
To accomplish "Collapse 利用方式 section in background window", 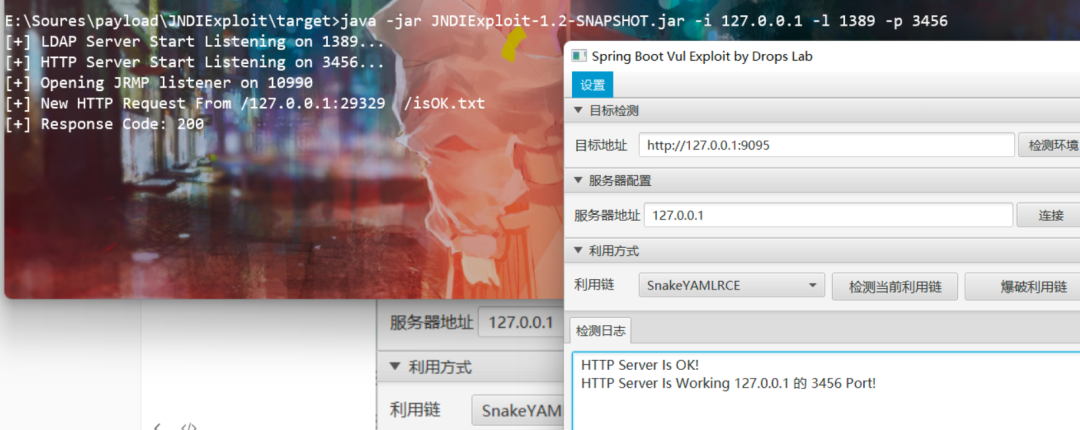I will pyautogui.click(x=394, y=367).
